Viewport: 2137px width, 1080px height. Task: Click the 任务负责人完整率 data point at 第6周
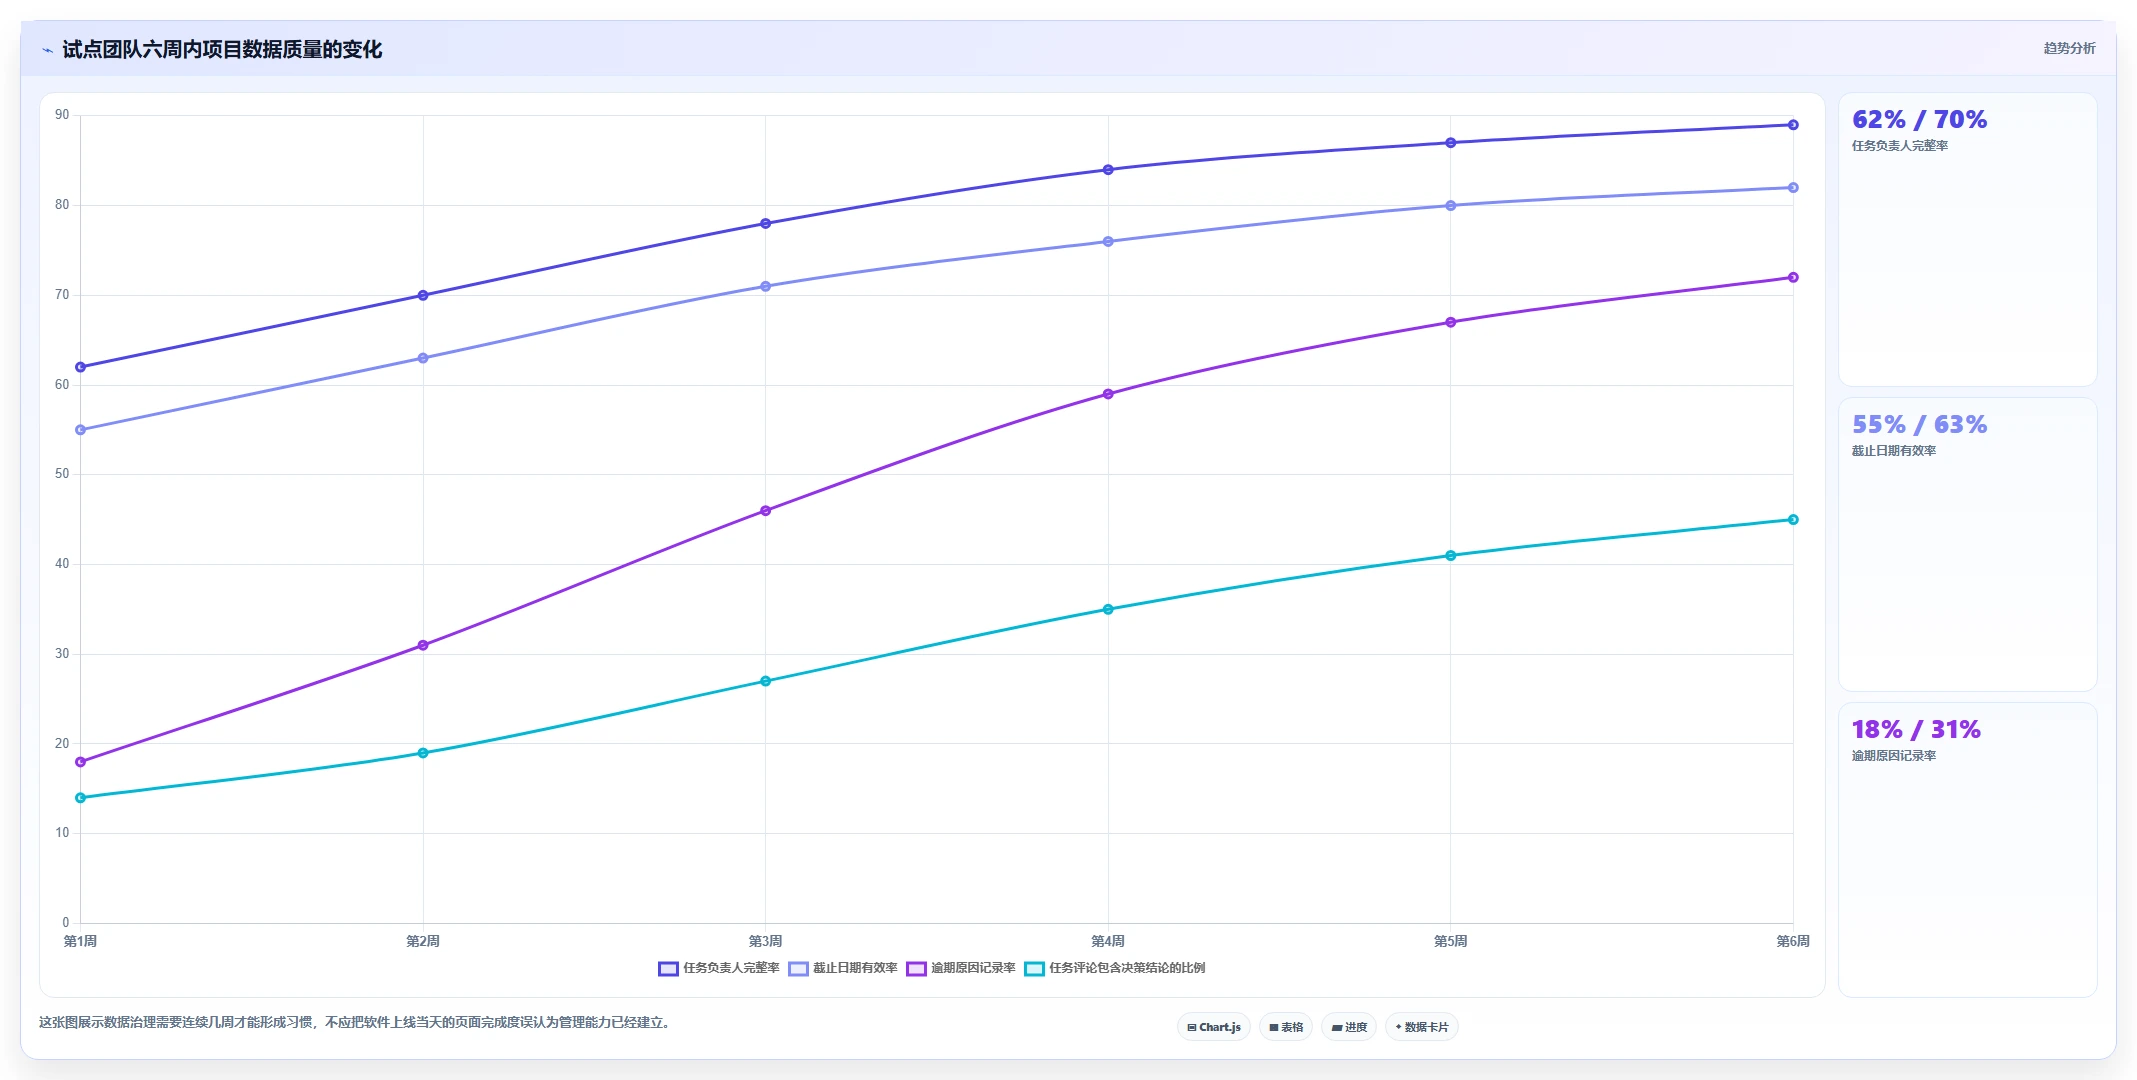[x=1793, y=125]
